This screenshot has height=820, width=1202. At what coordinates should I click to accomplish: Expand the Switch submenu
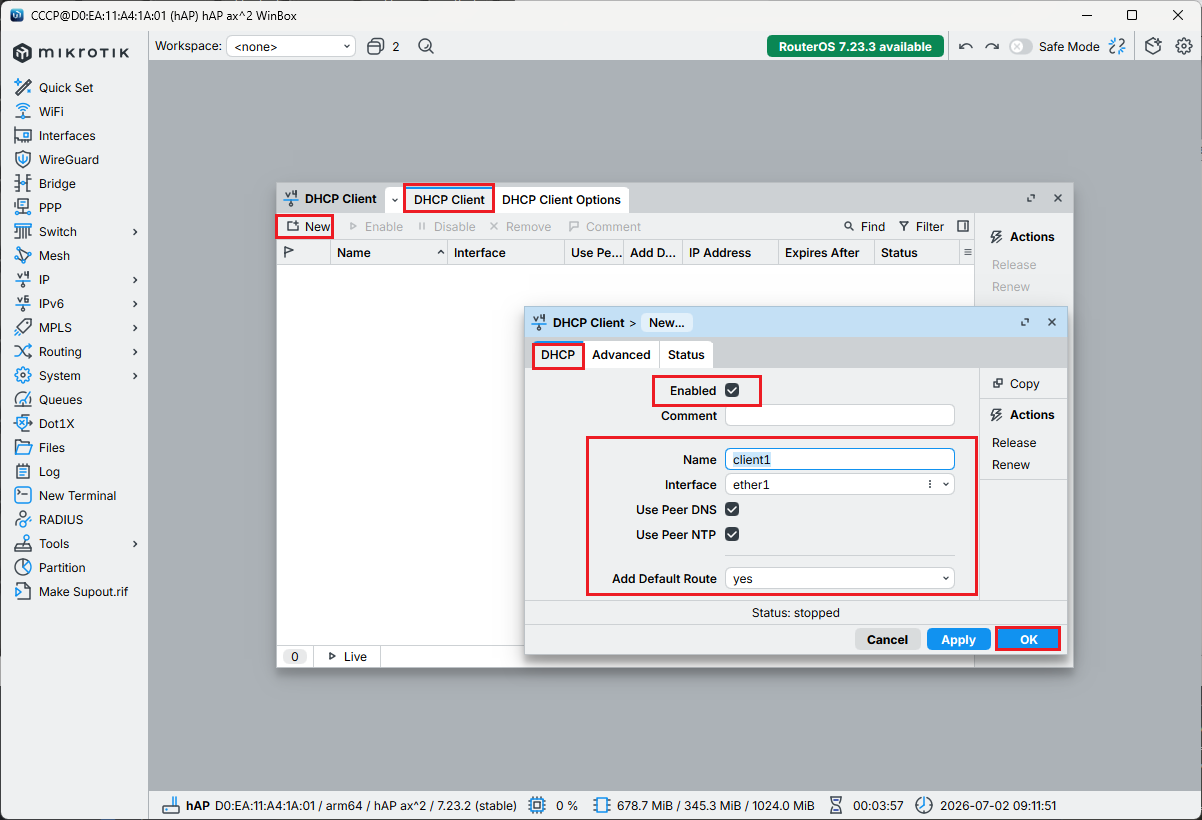click(x=135, y=231)
